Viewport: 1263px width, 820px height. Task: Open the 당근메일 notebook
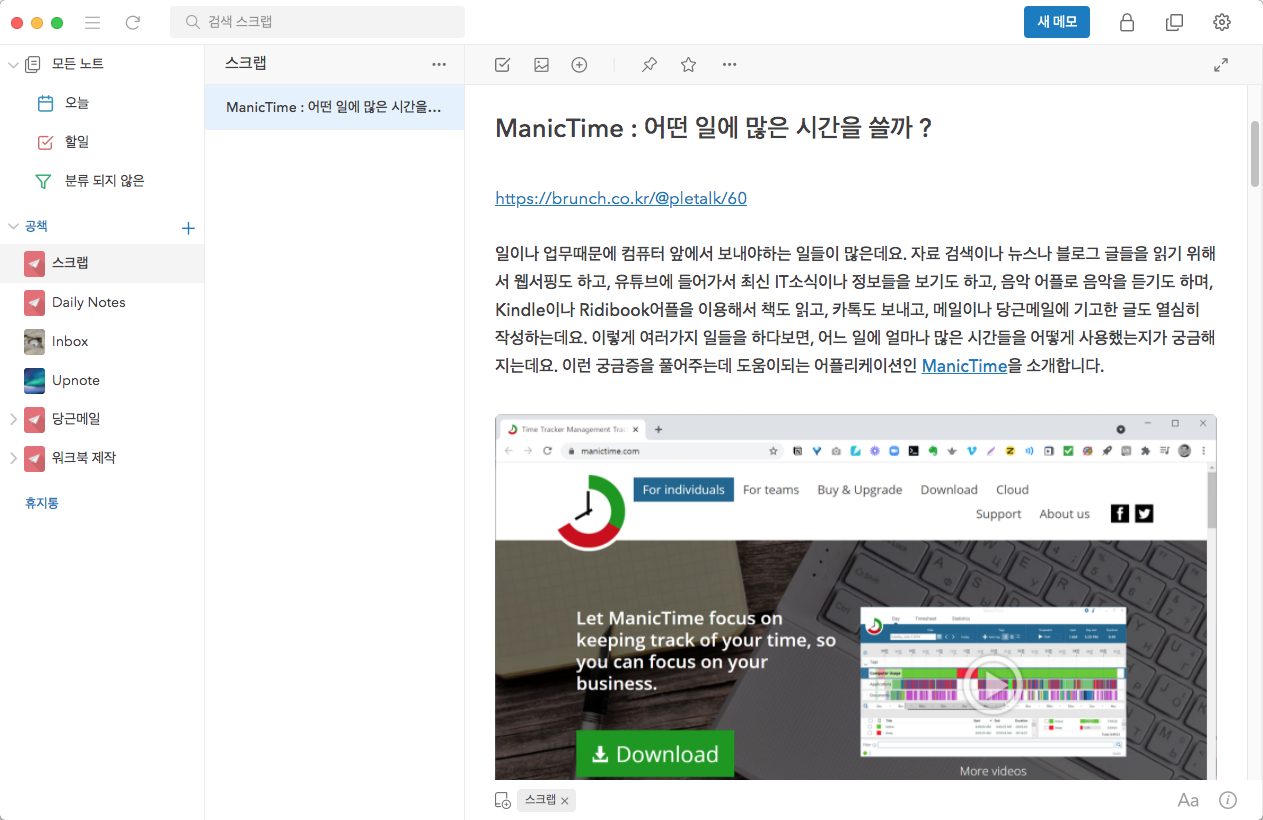[x=76, y=419]
